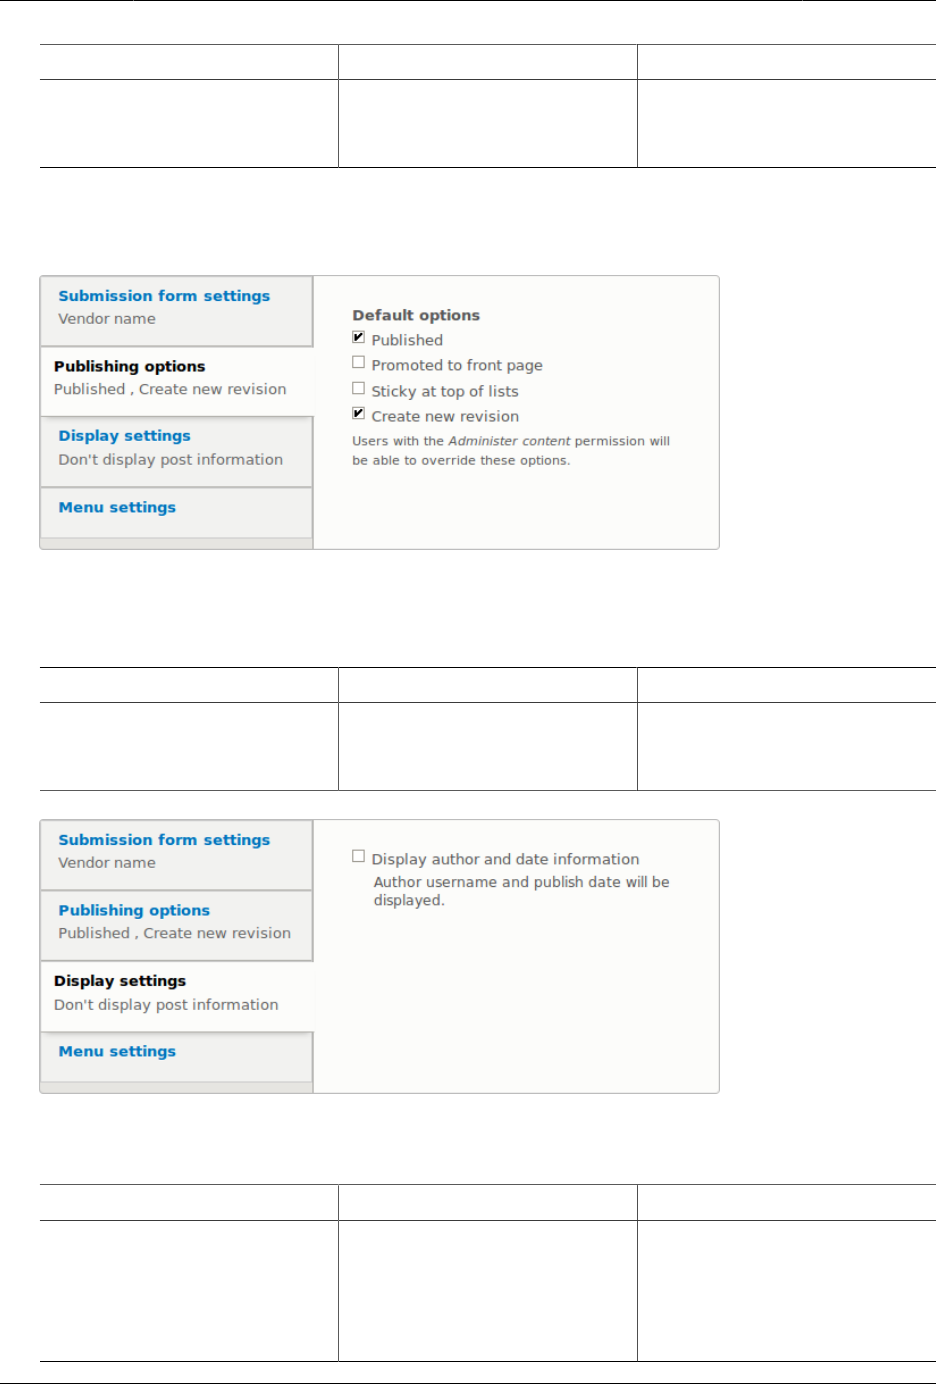Click the 'Promoted to front page' label text
Viewport: 936px width, 1384px height.
[x=457, y=365]
